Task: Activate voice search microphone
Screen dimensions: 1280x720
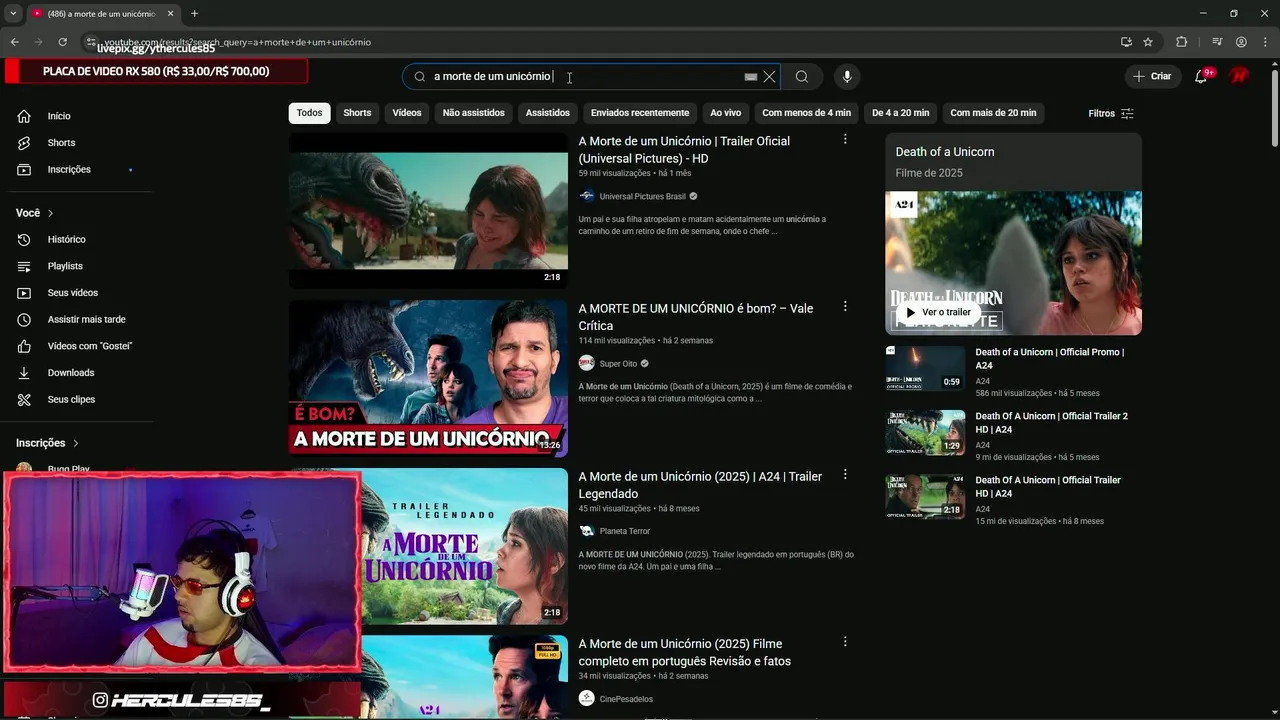Action: pyautogui.click(x=847, y=77)
